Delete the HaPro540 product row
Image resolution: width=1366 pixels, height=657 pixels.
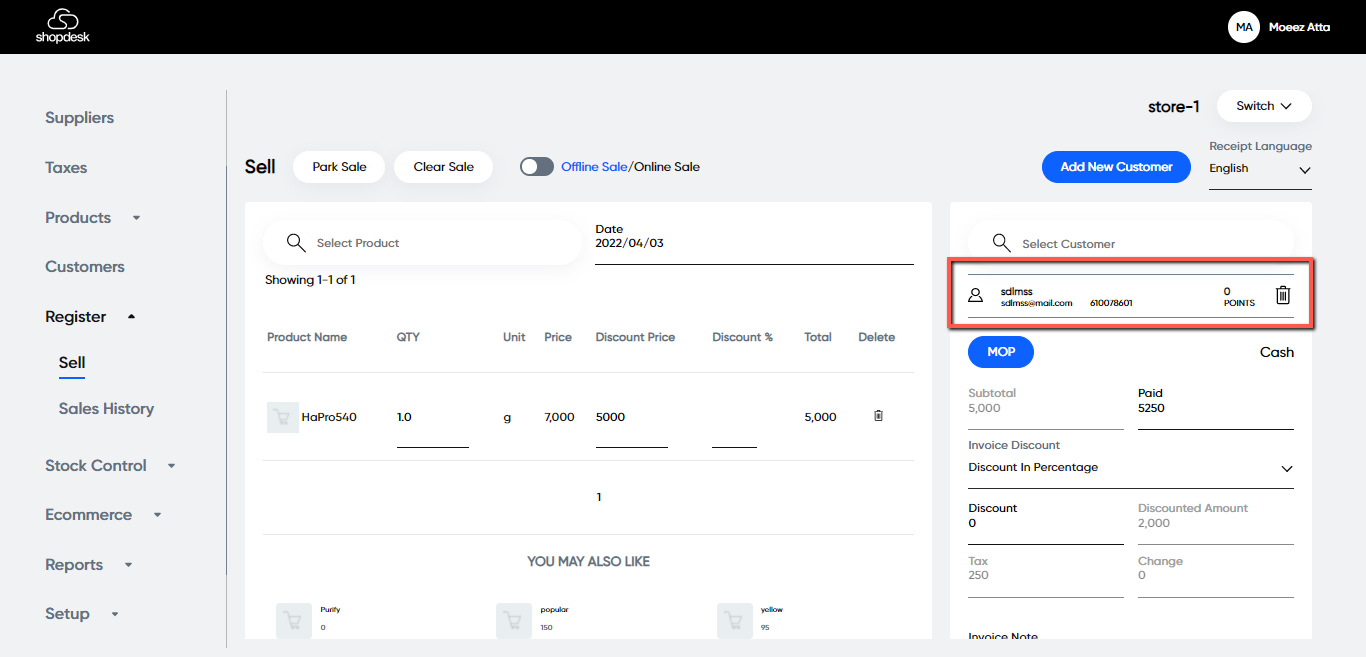pyautogui.click(x=878, y=416)
